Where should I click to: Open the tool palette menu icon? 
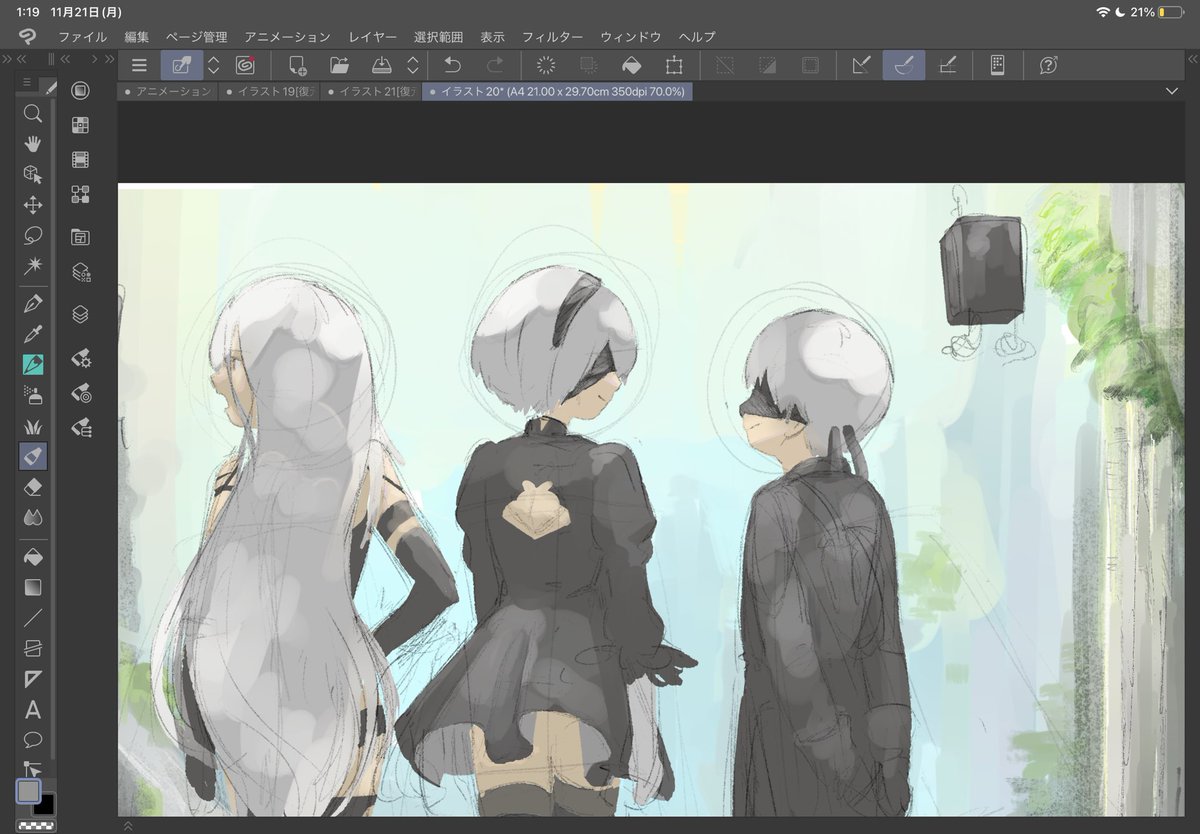point(27,81)
